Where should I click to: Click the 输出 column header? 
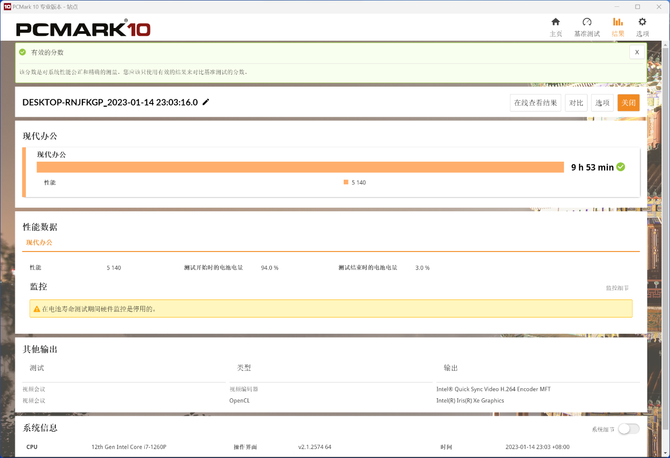click(x=451, y=368)
